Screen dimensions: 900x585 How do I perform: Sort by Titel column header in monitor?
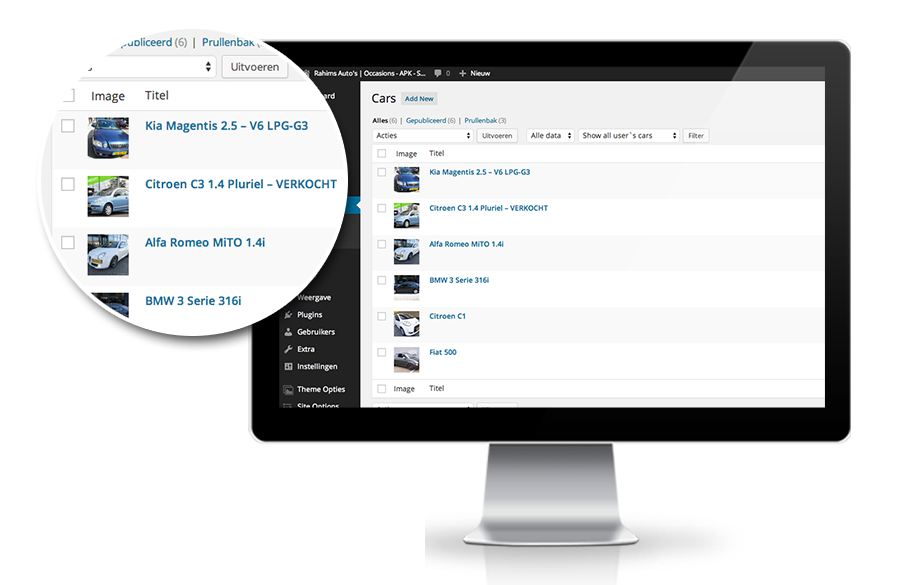[437, 153]
